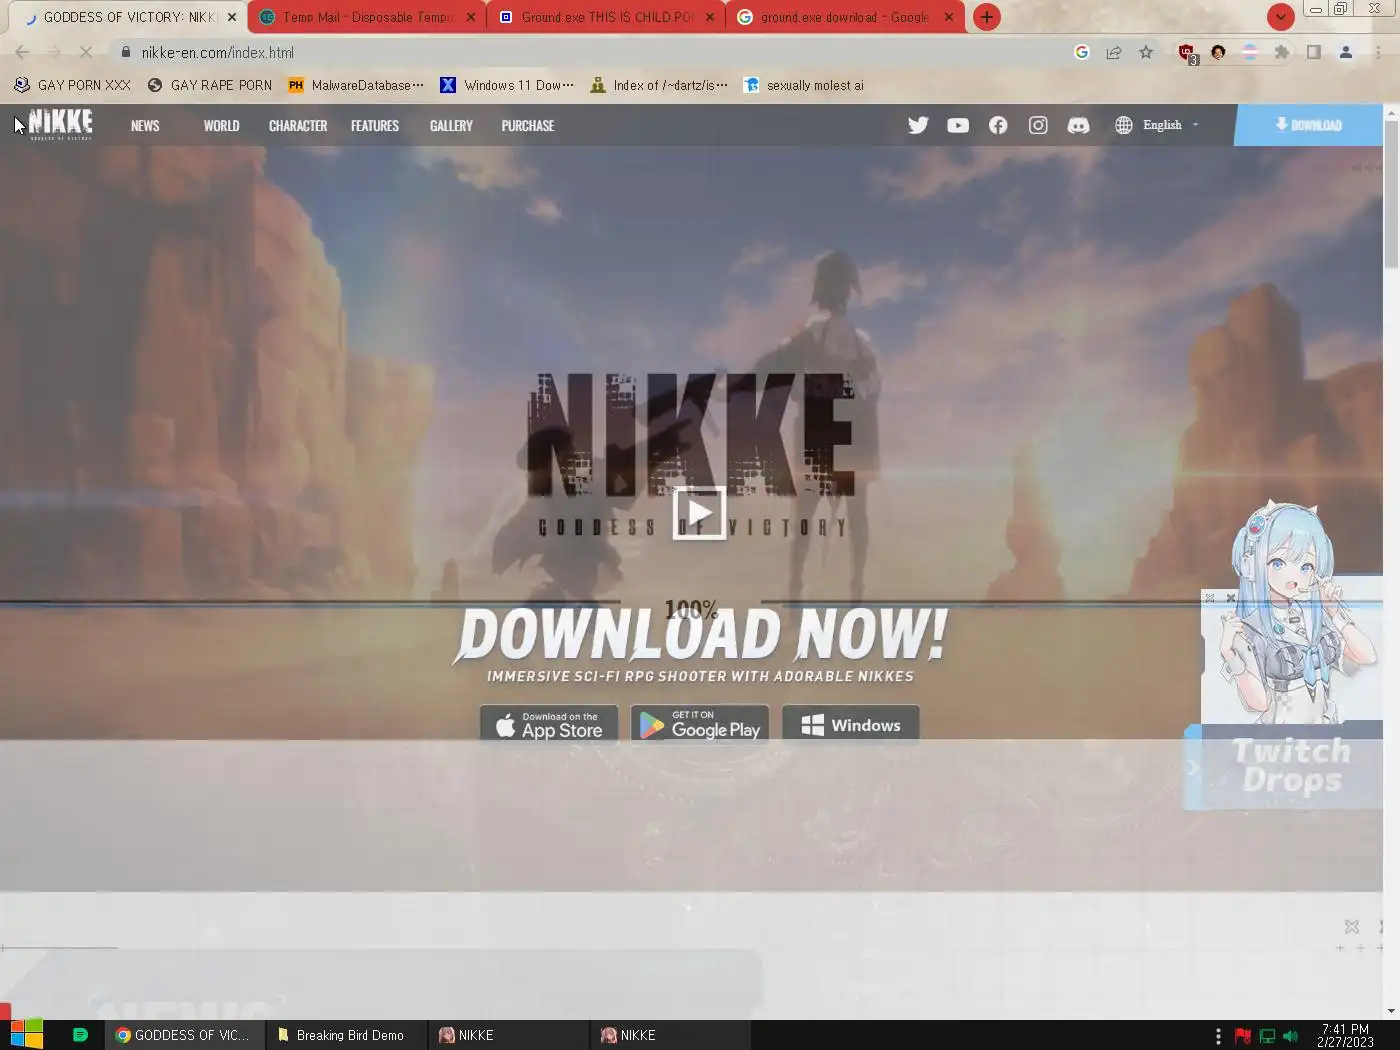
Task: Stop loading the page
Action: coord(86,52)
